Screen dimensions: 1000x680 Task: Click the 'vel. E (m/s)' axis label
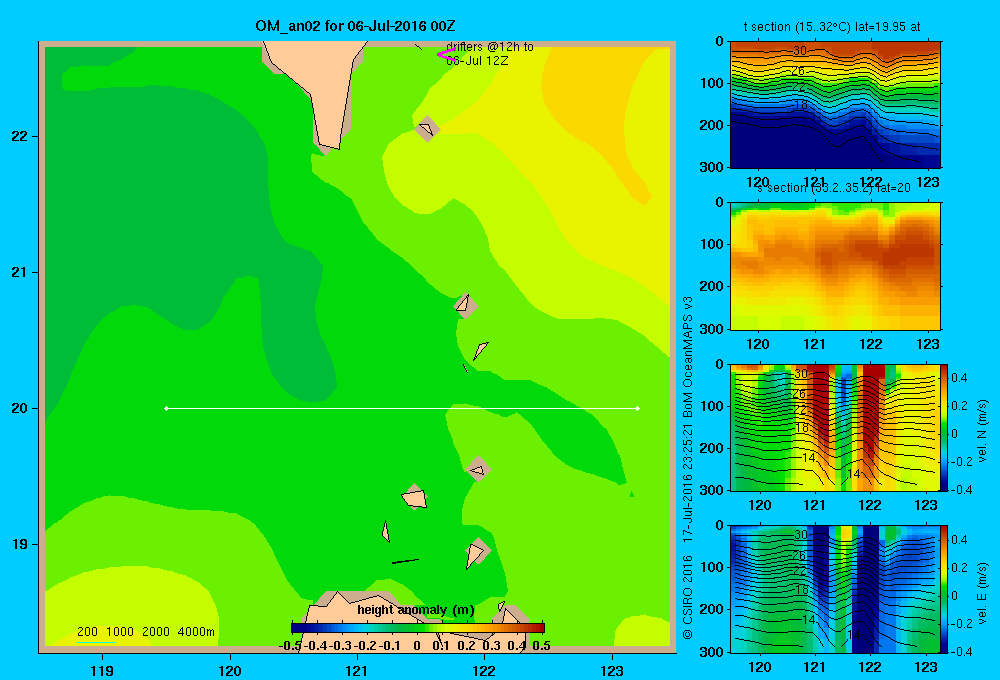pyautogui.click(x=983, y=593)
